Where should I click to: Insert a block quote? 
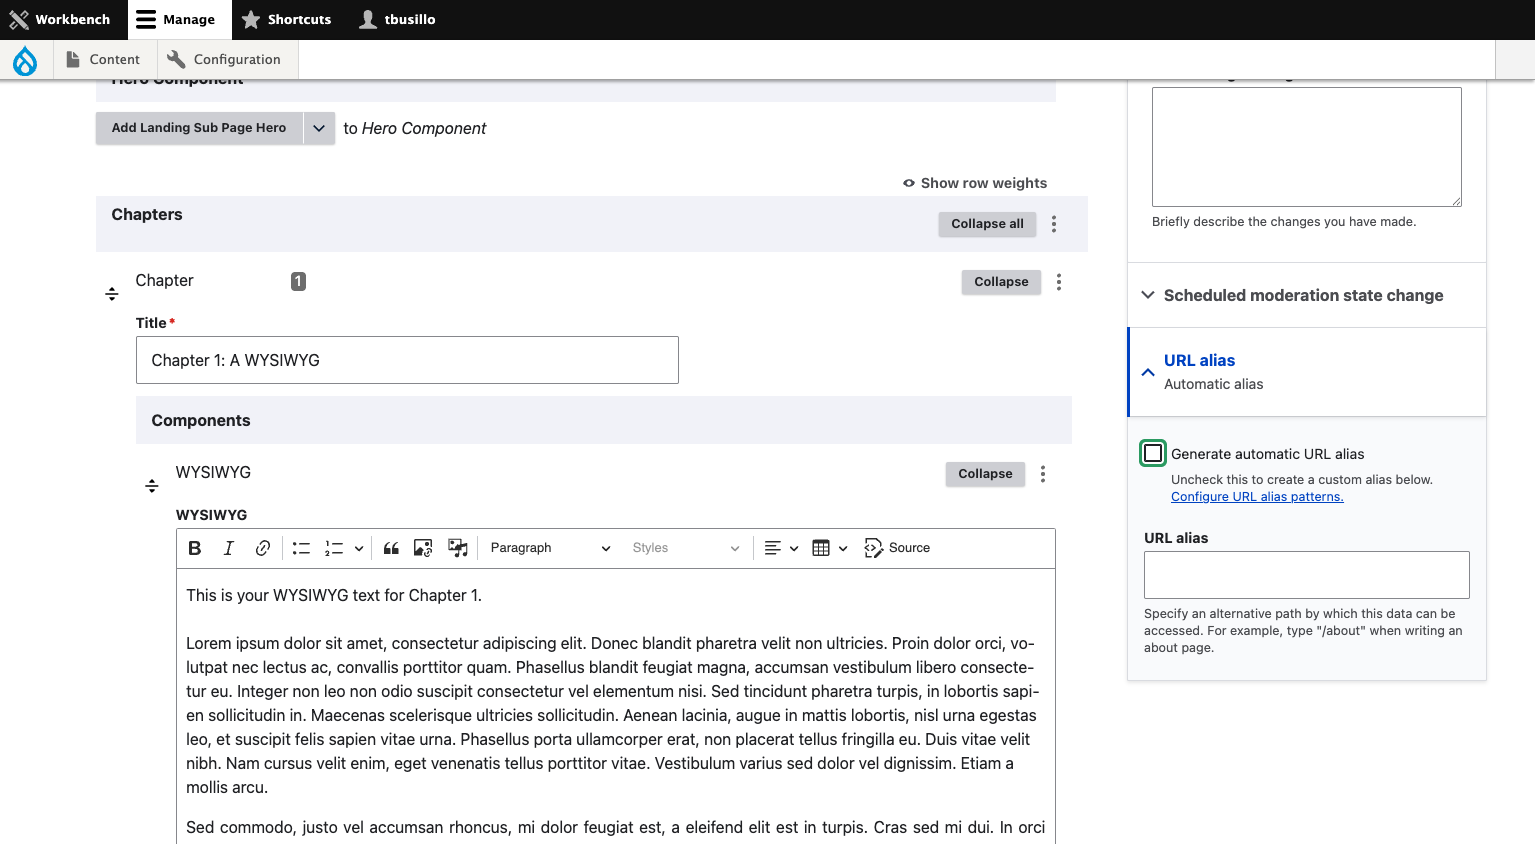[x=391, y=548]
